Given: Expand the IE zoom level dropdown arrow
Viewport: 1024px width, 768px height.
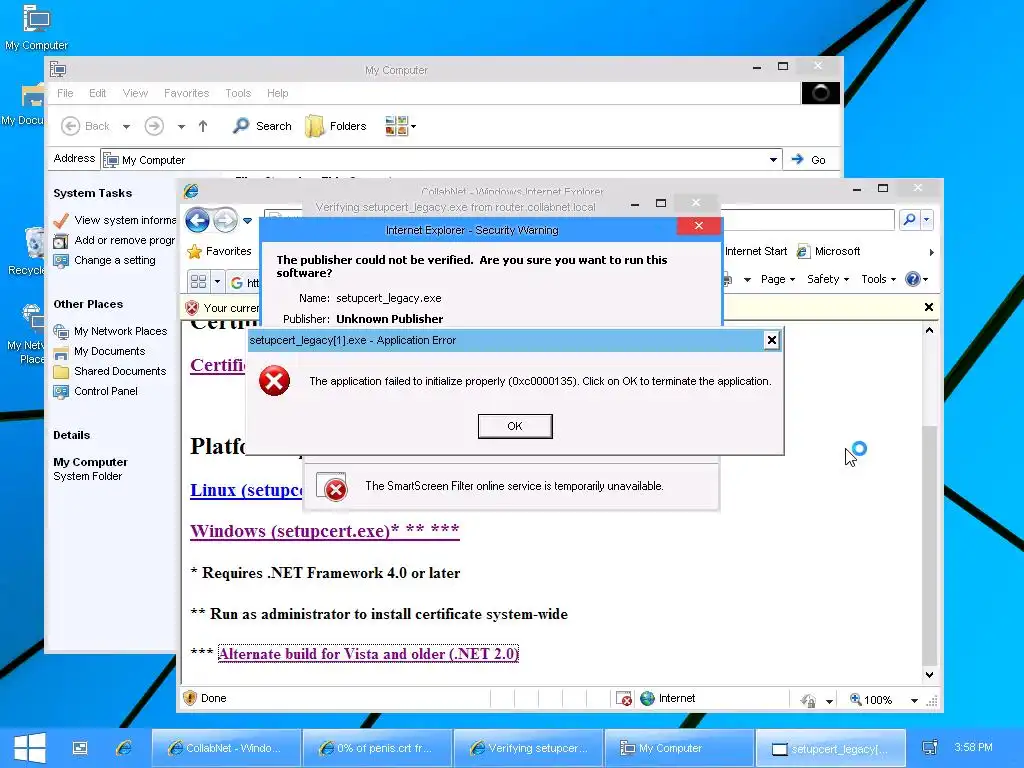Looking at the screenshot, I should [914, 700].
